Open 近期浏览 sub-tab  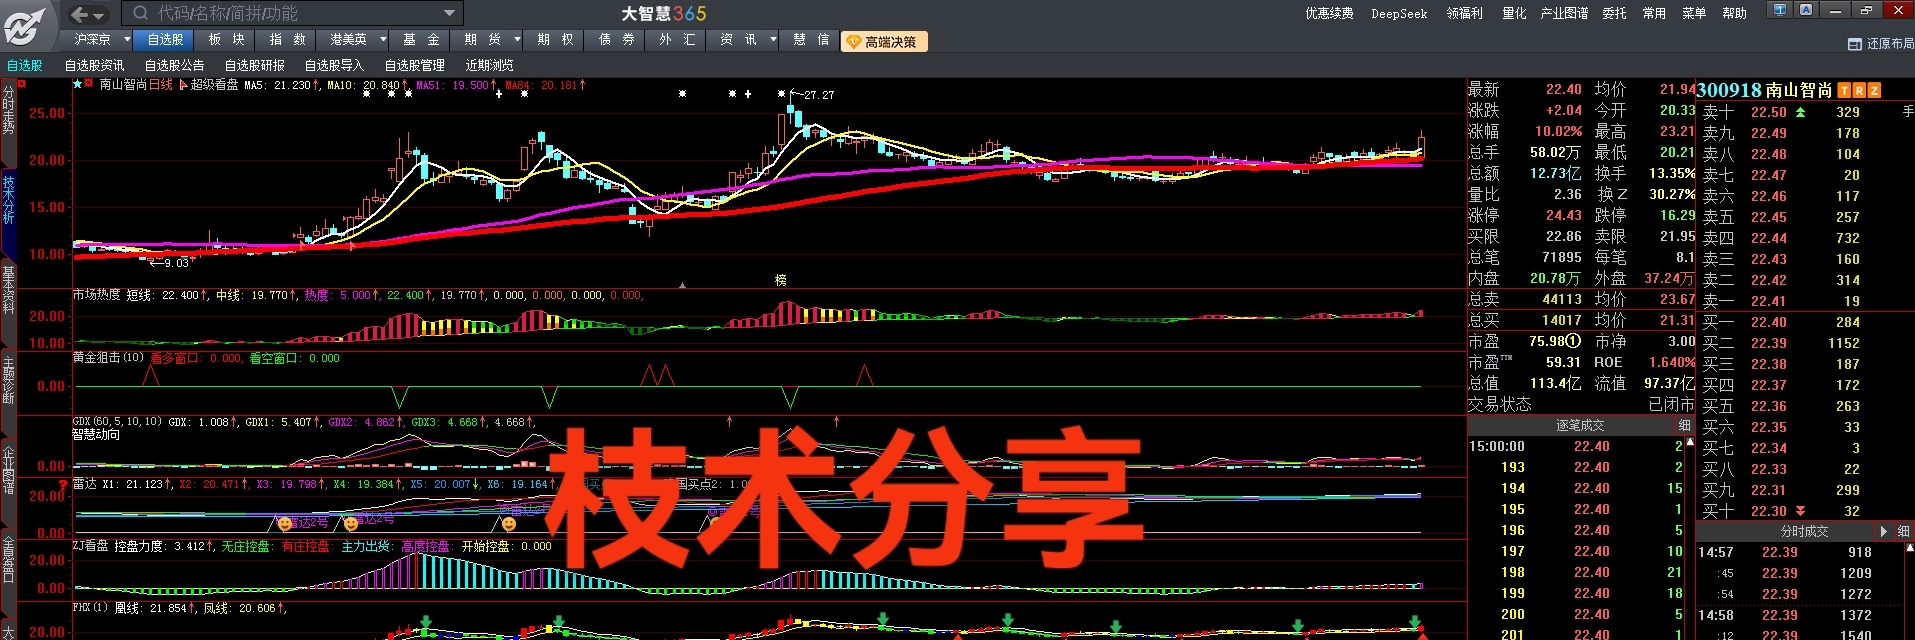pos(489,65)
